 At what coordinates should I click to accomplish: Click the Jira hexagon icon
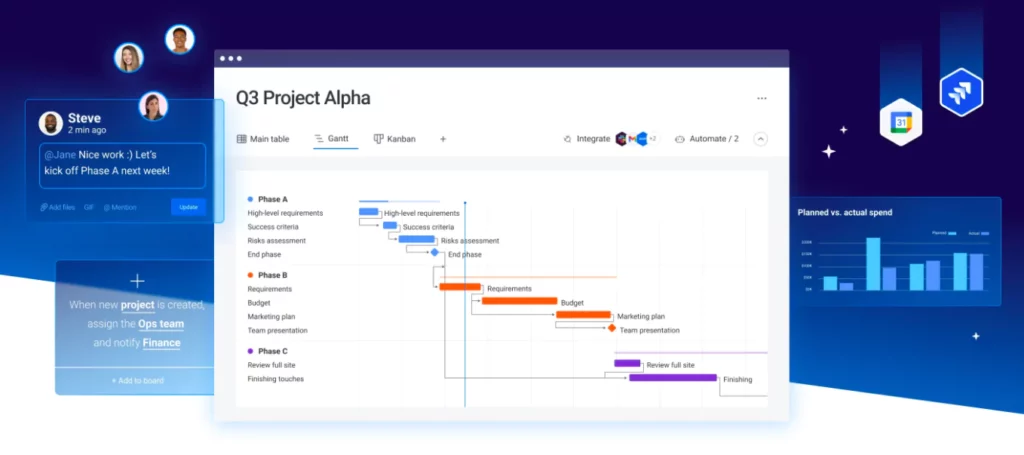pyautogui.click(x=961, y=93)
